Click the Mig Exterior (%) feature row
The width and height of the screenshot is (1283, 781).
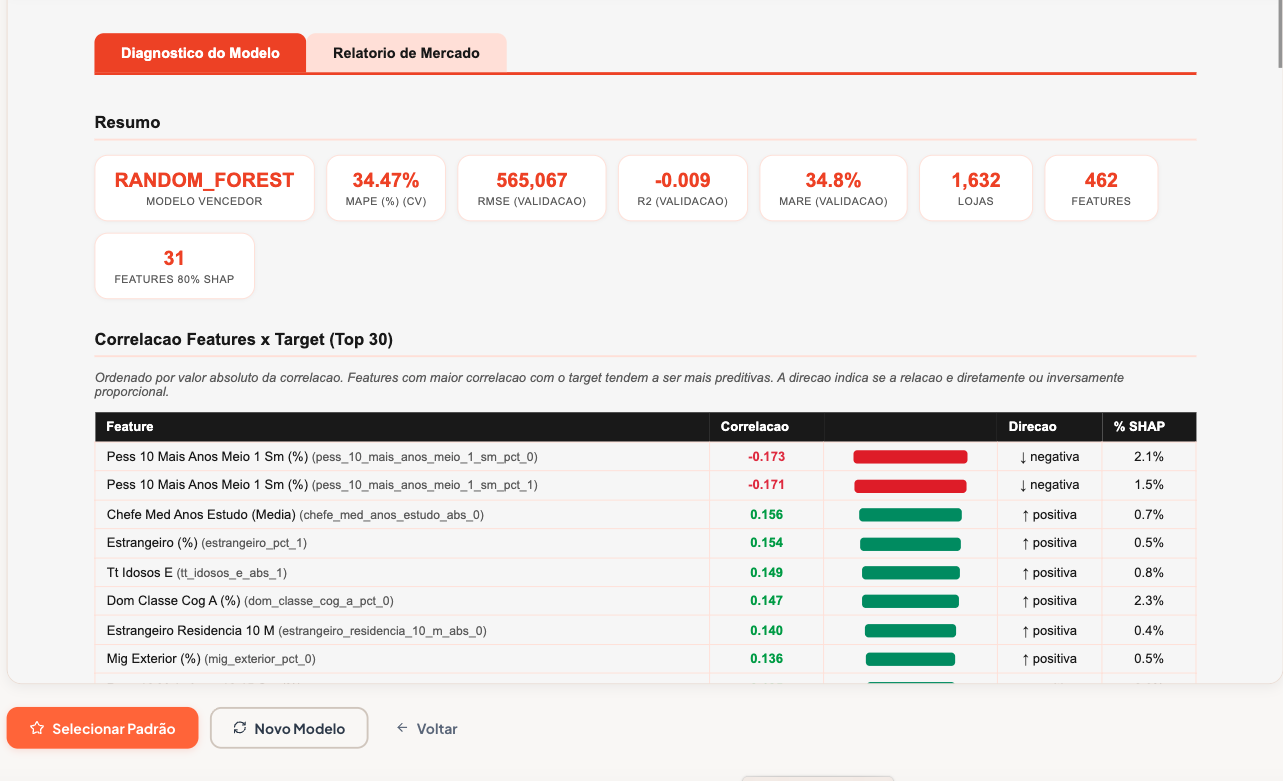pyautogui.click(x=645, y=659)
